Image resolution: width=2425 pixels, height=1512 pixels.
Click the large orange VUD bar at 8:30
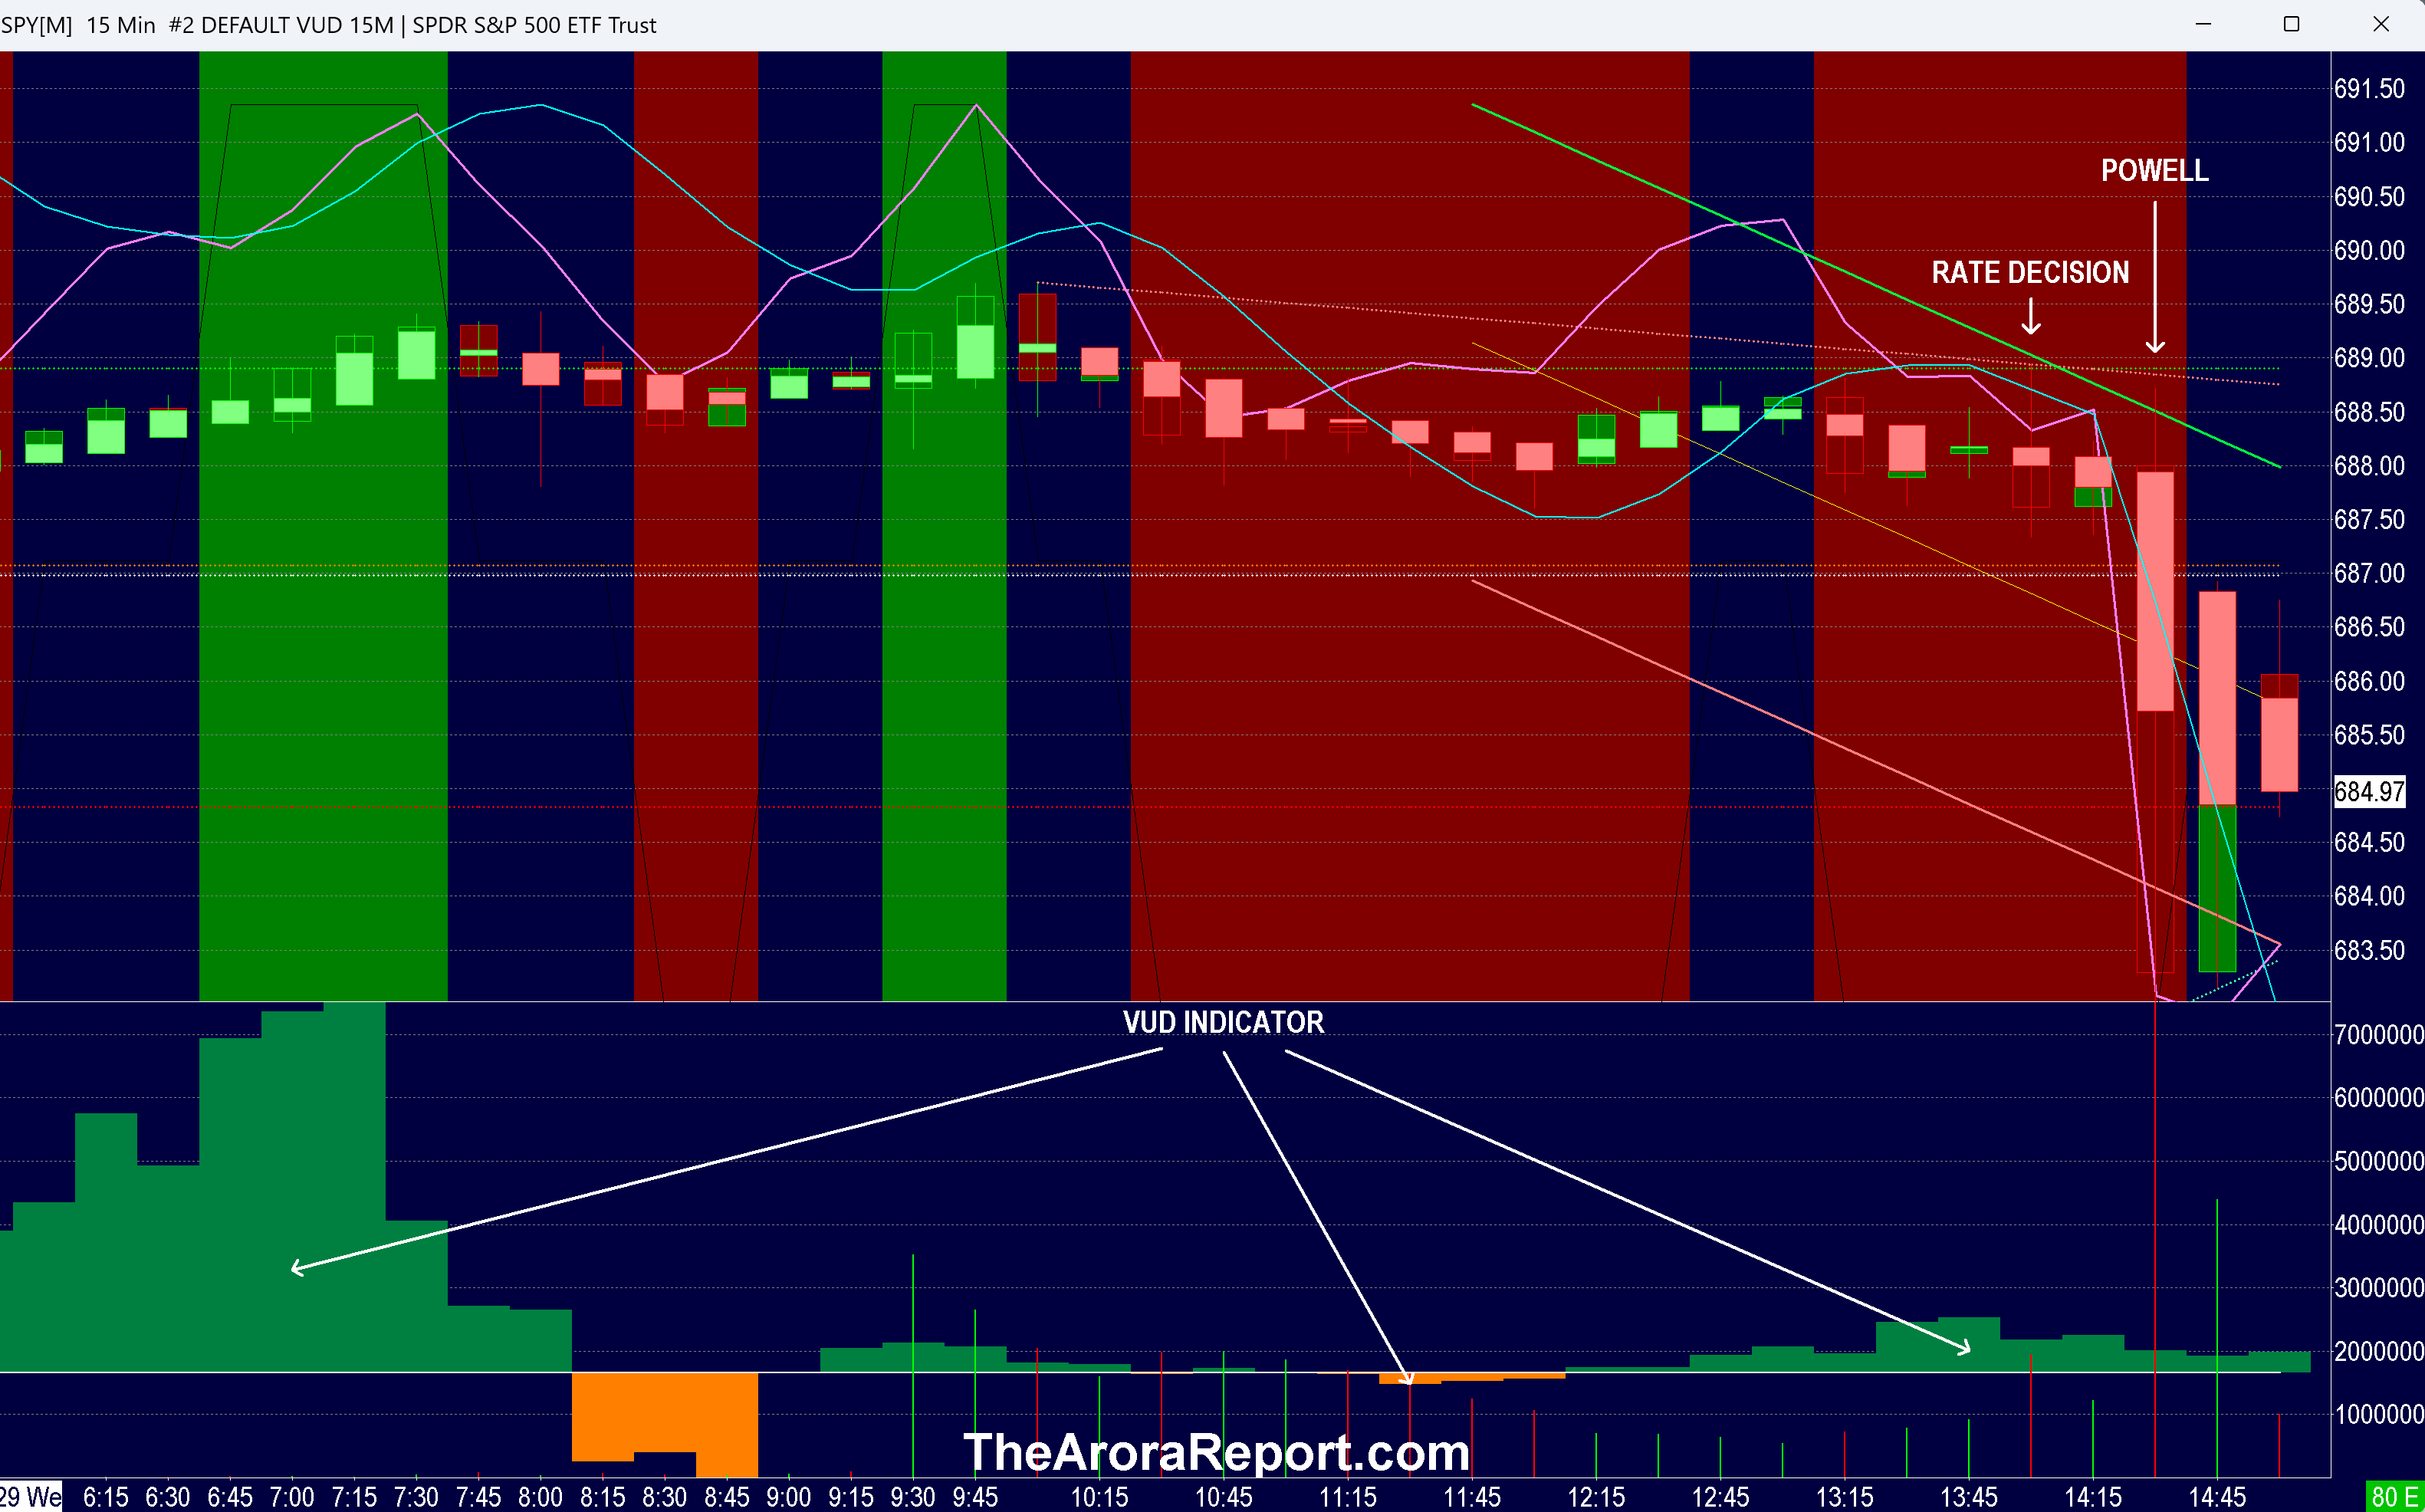pyautogui.click(x=664, y=1415)
